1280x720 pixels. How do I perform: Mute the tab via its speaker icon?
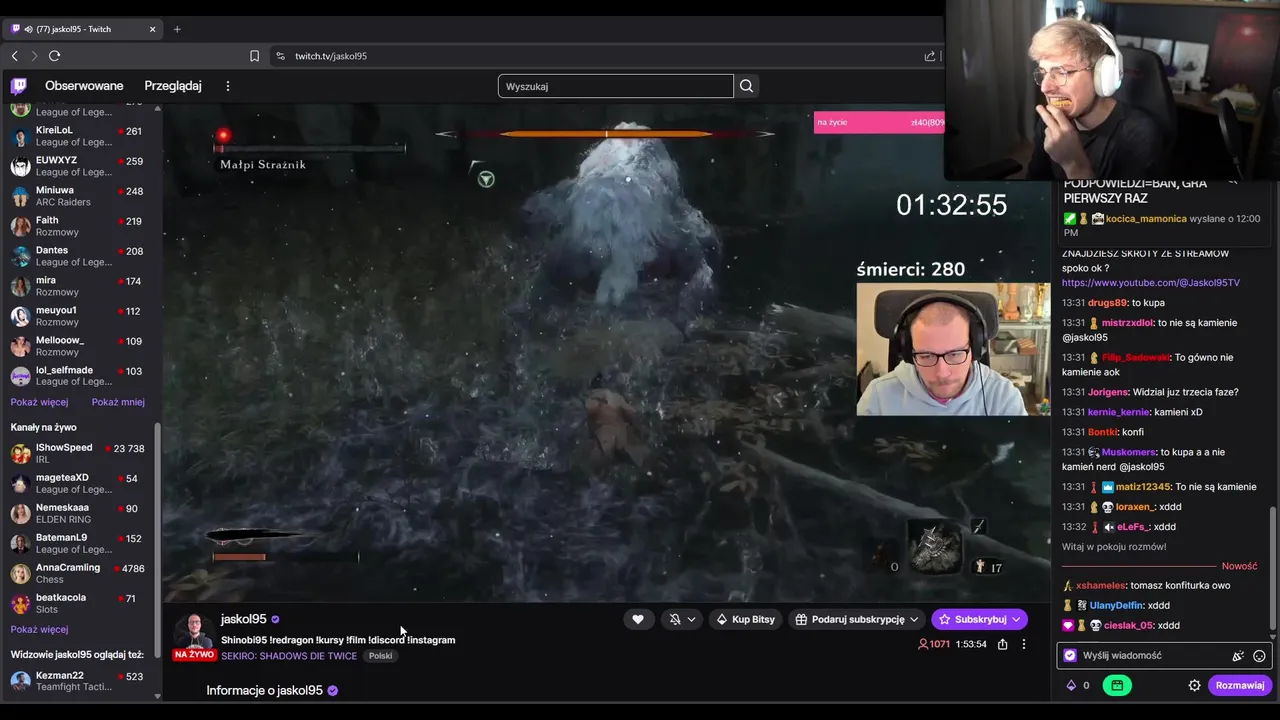point(26,29)
